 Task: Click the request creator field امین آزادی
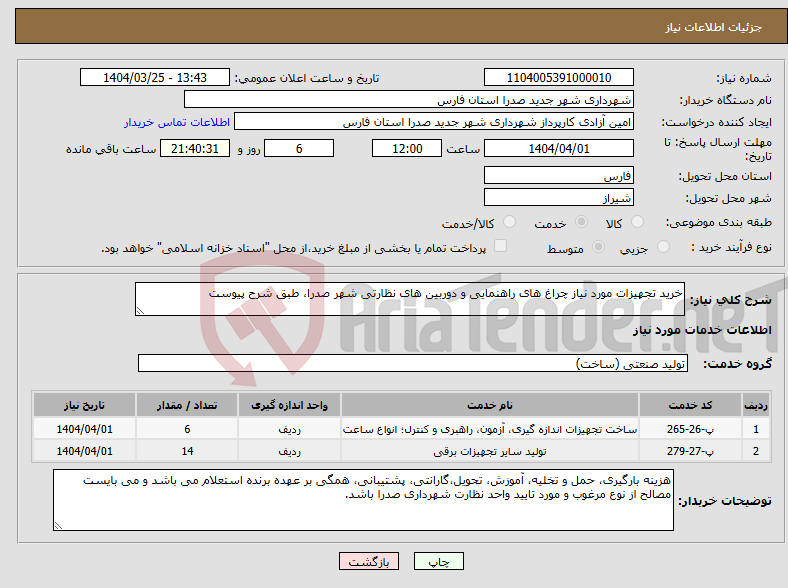[x=434, y=122]
